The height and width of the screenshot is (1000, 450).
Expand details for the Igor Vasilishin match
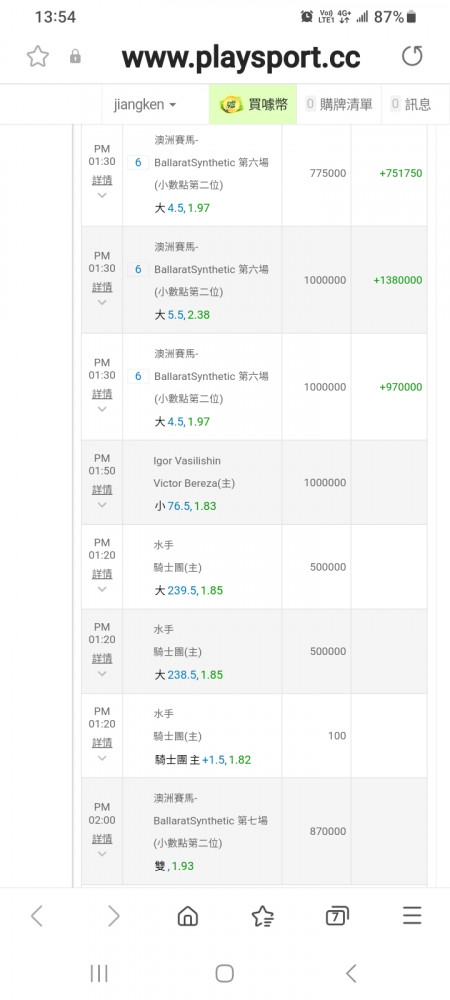coord(102,490)
